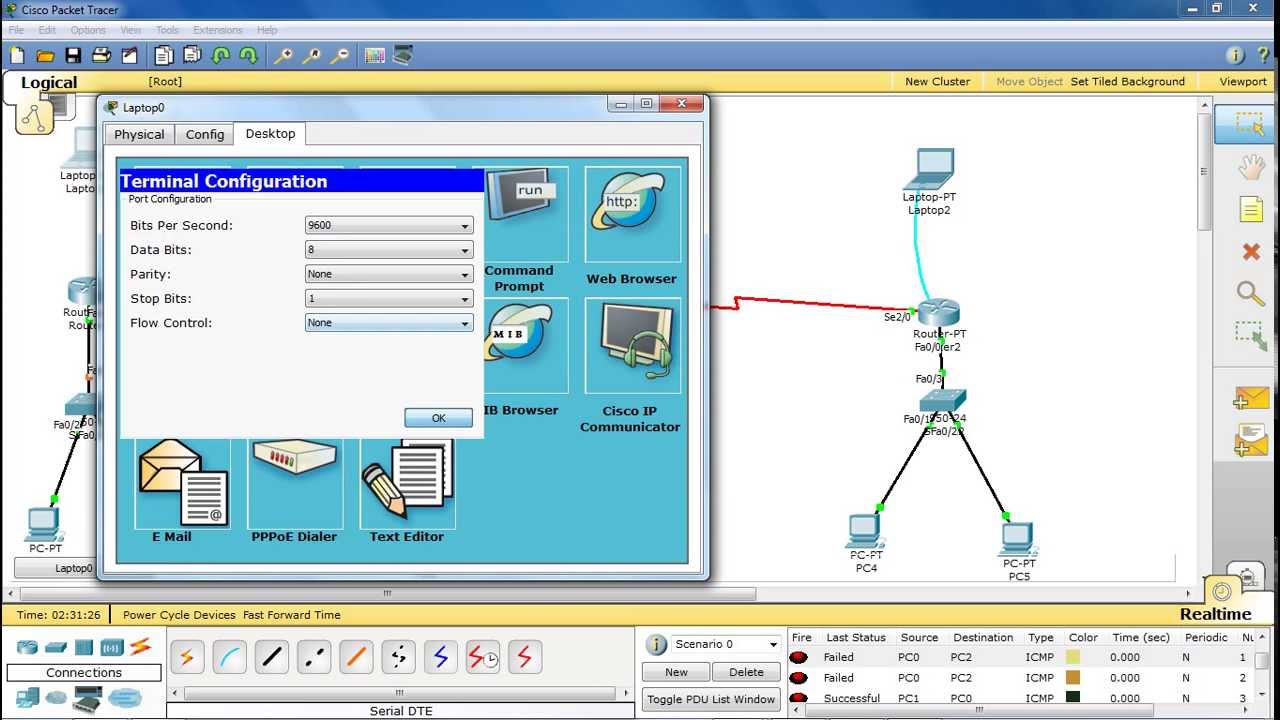Select the Inspect magnifier tool
Viewport: 1280px width, 720px height.
pos(1251,294)
